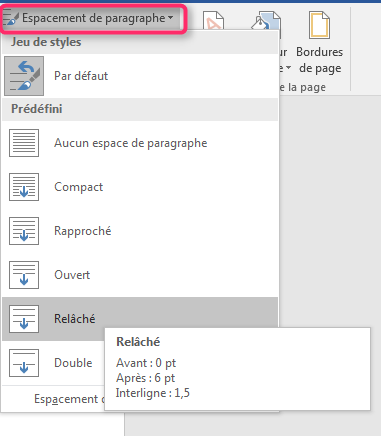This screenshot has height=436, width=381.
Task: Click the watermark page icon with letter A
Action: (214, 21)
